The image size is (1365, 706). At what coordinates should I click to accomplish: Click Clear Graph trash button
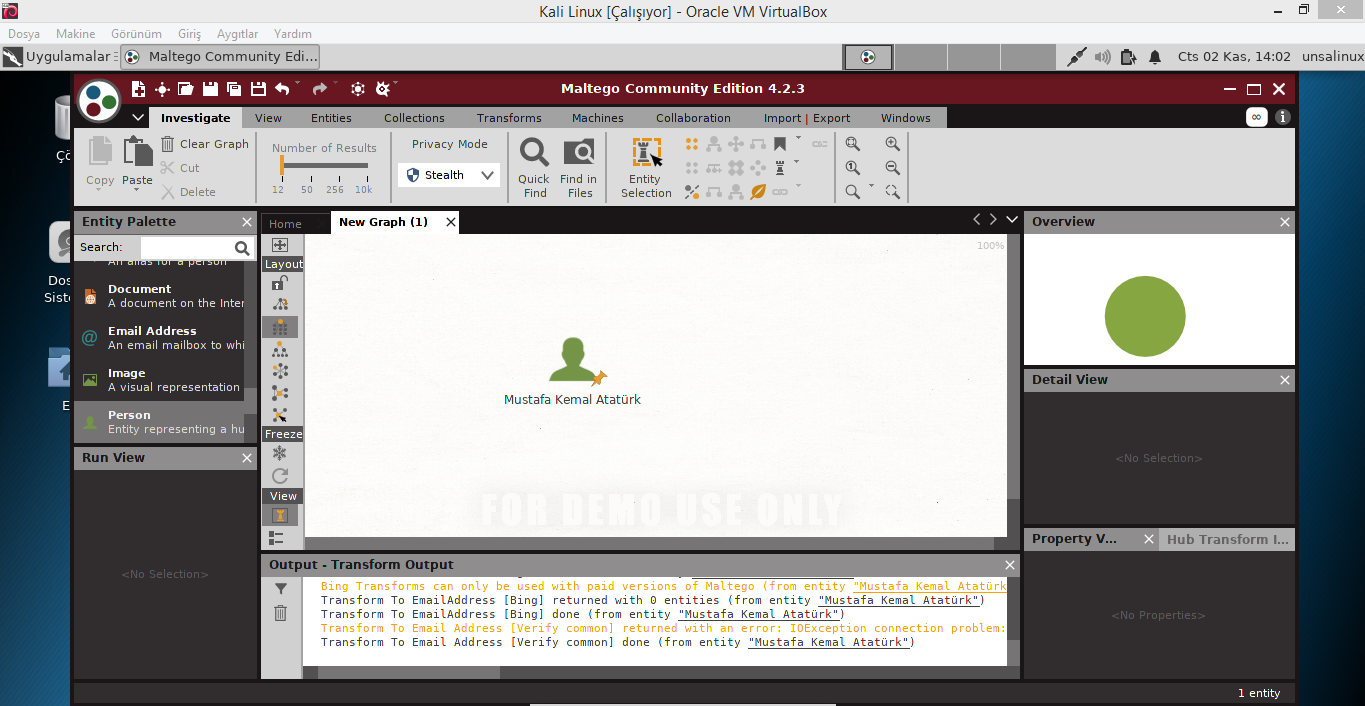coord(204,144)
